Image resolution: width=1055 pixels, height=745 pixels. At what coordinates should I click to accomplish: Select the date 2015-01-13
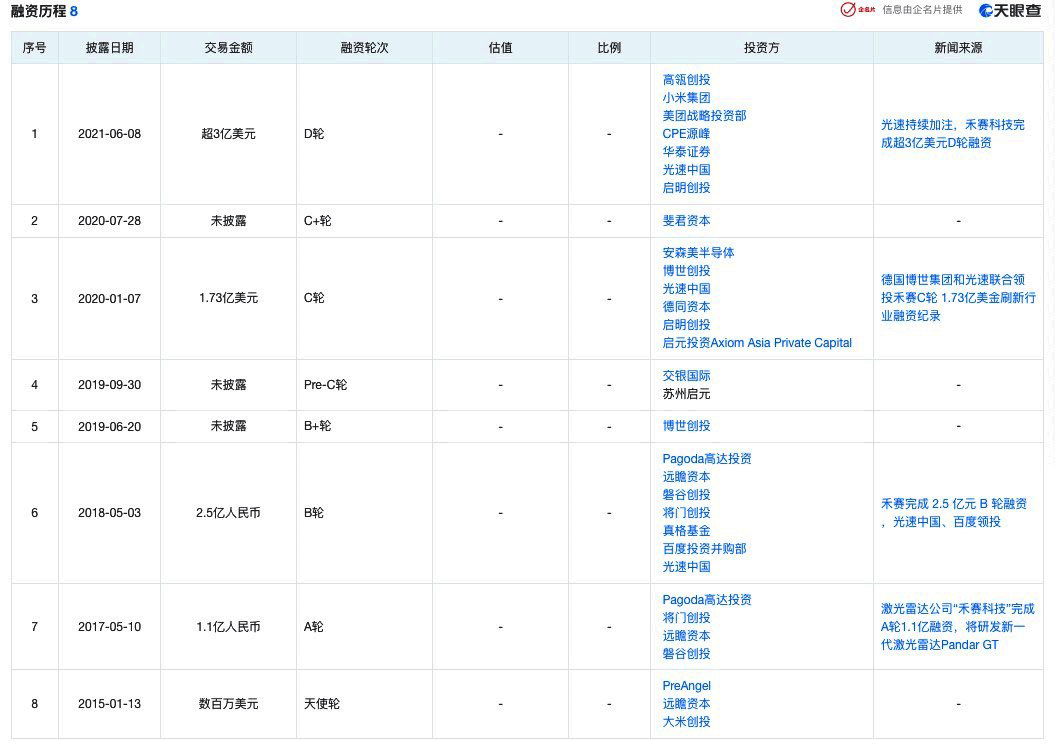[x=110, y=704]
